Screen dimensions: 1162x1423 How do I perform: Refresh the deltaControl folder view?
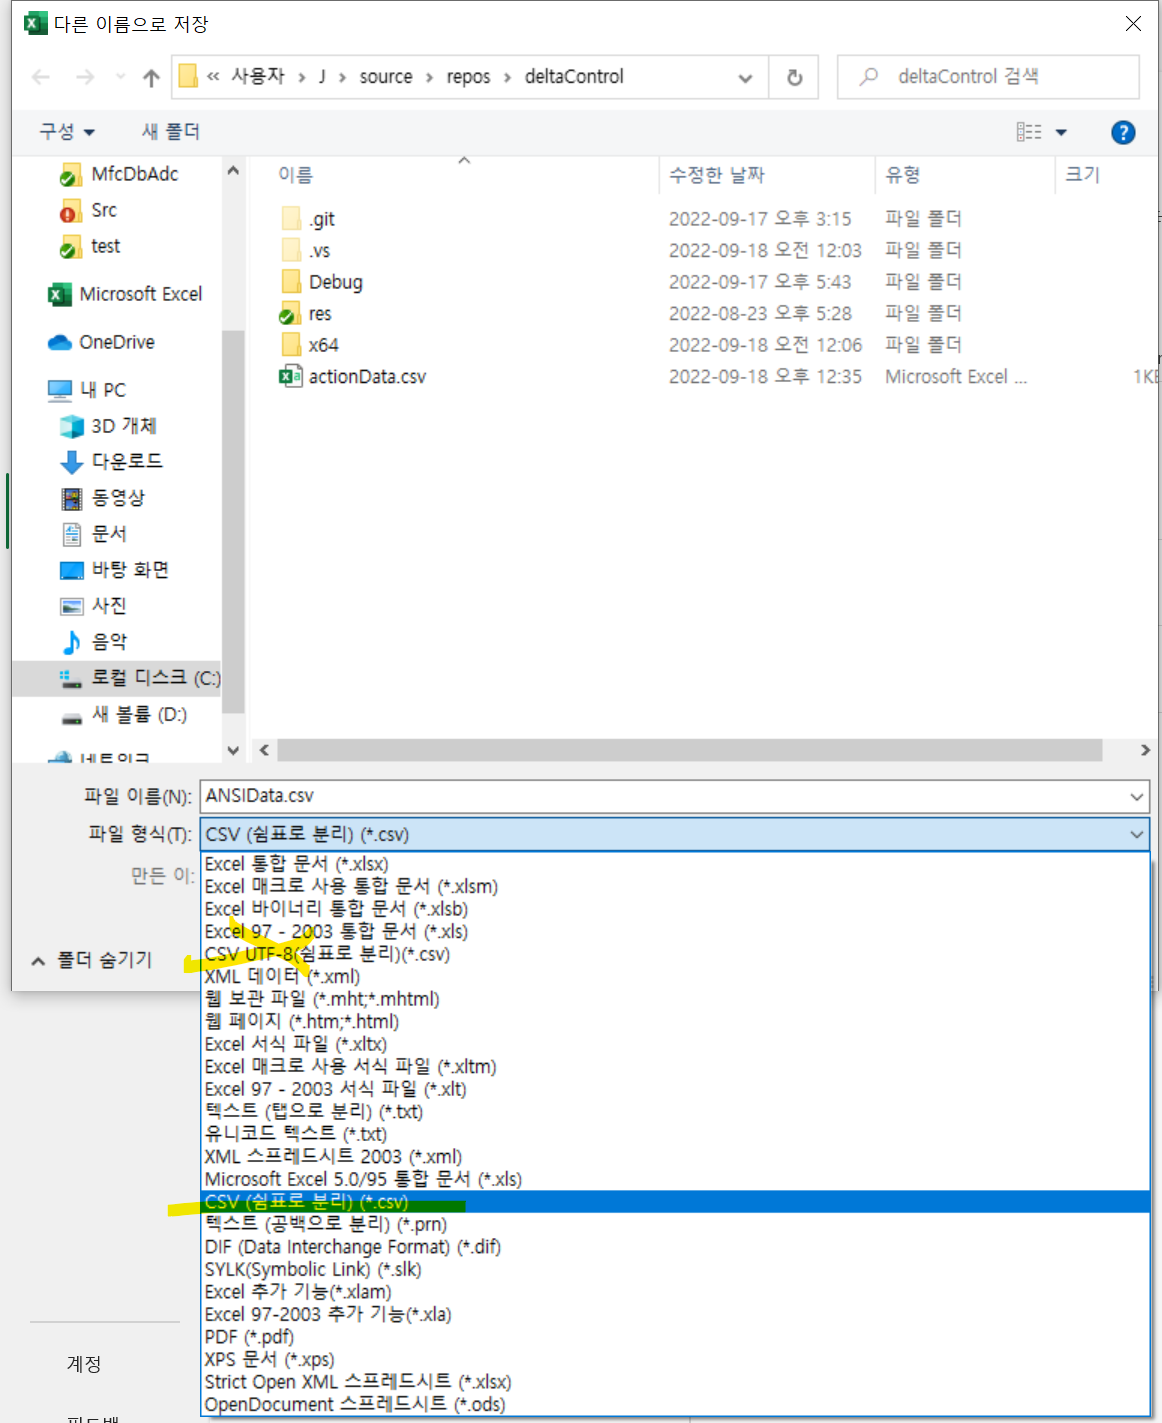(795, 77)
